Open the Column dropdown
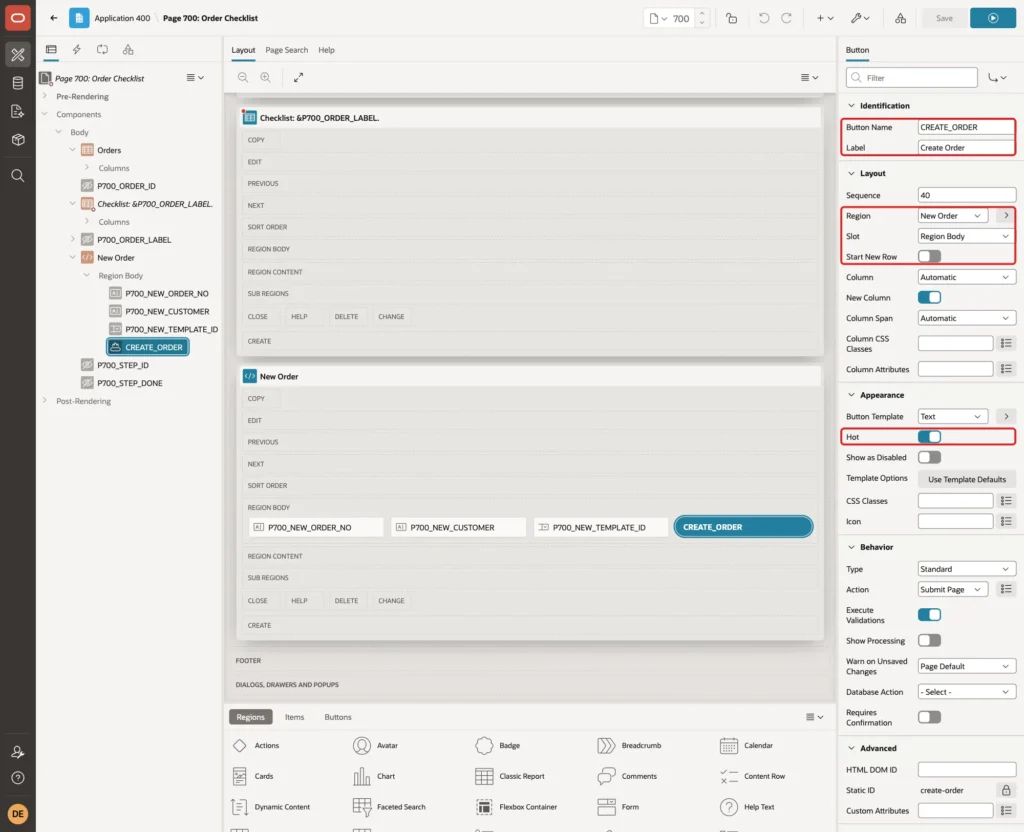 pos(967,277)
